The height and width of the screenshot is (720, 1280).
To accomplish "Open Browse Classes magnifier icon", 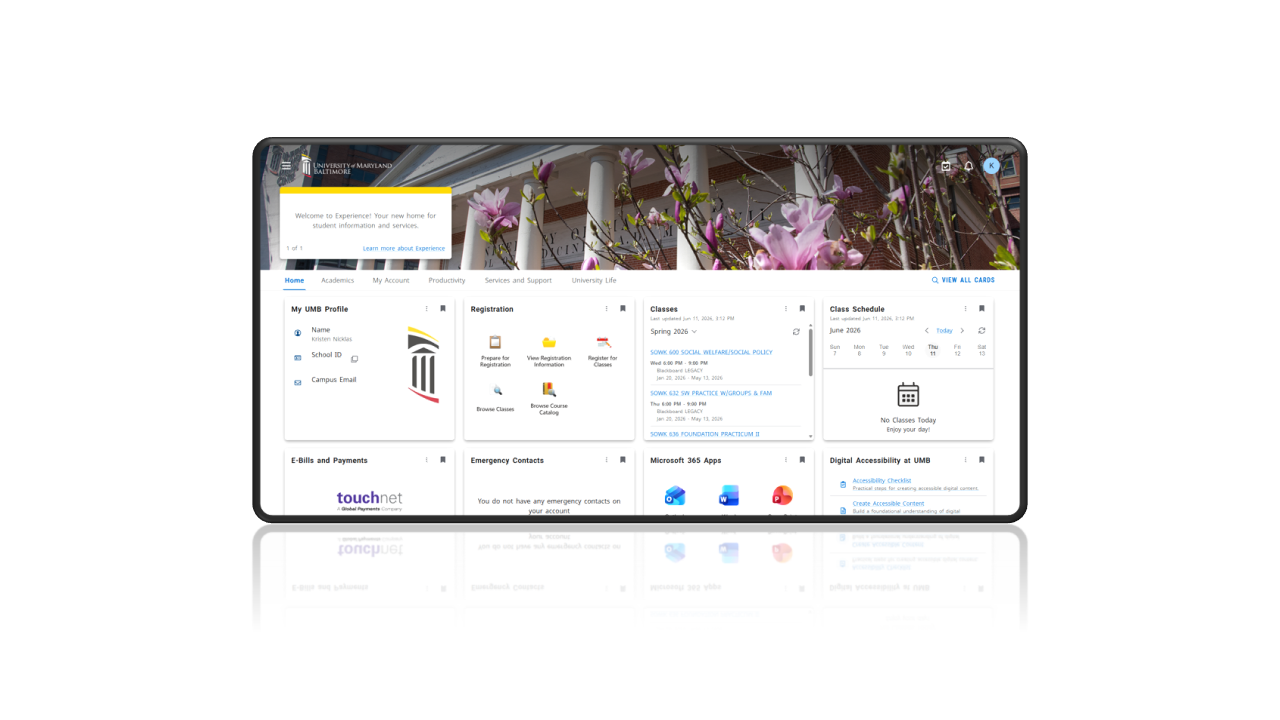I will (x=497, y=390).
